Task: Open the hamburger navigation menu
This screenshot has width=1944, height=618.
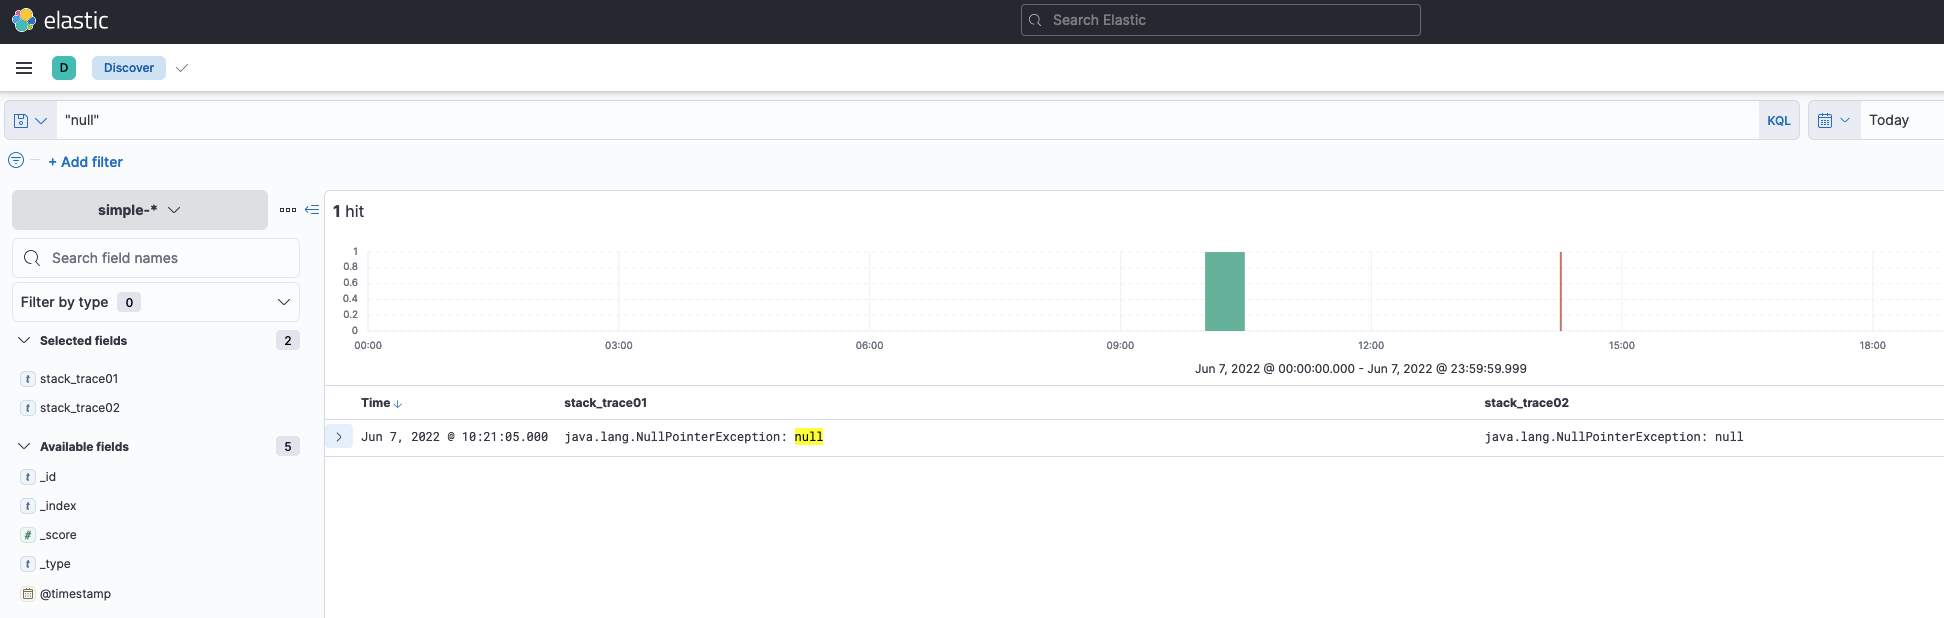Action: (x=24, y=68)
